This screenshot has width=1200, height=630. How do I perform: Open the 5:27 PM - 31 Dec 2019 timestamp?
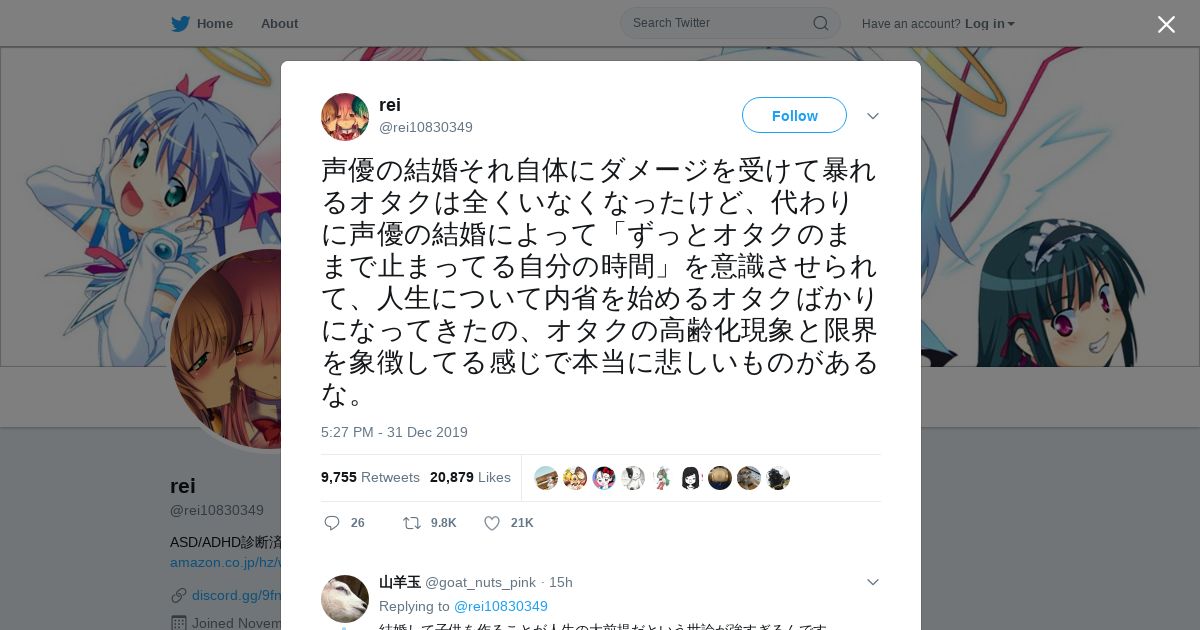(394, 432)
